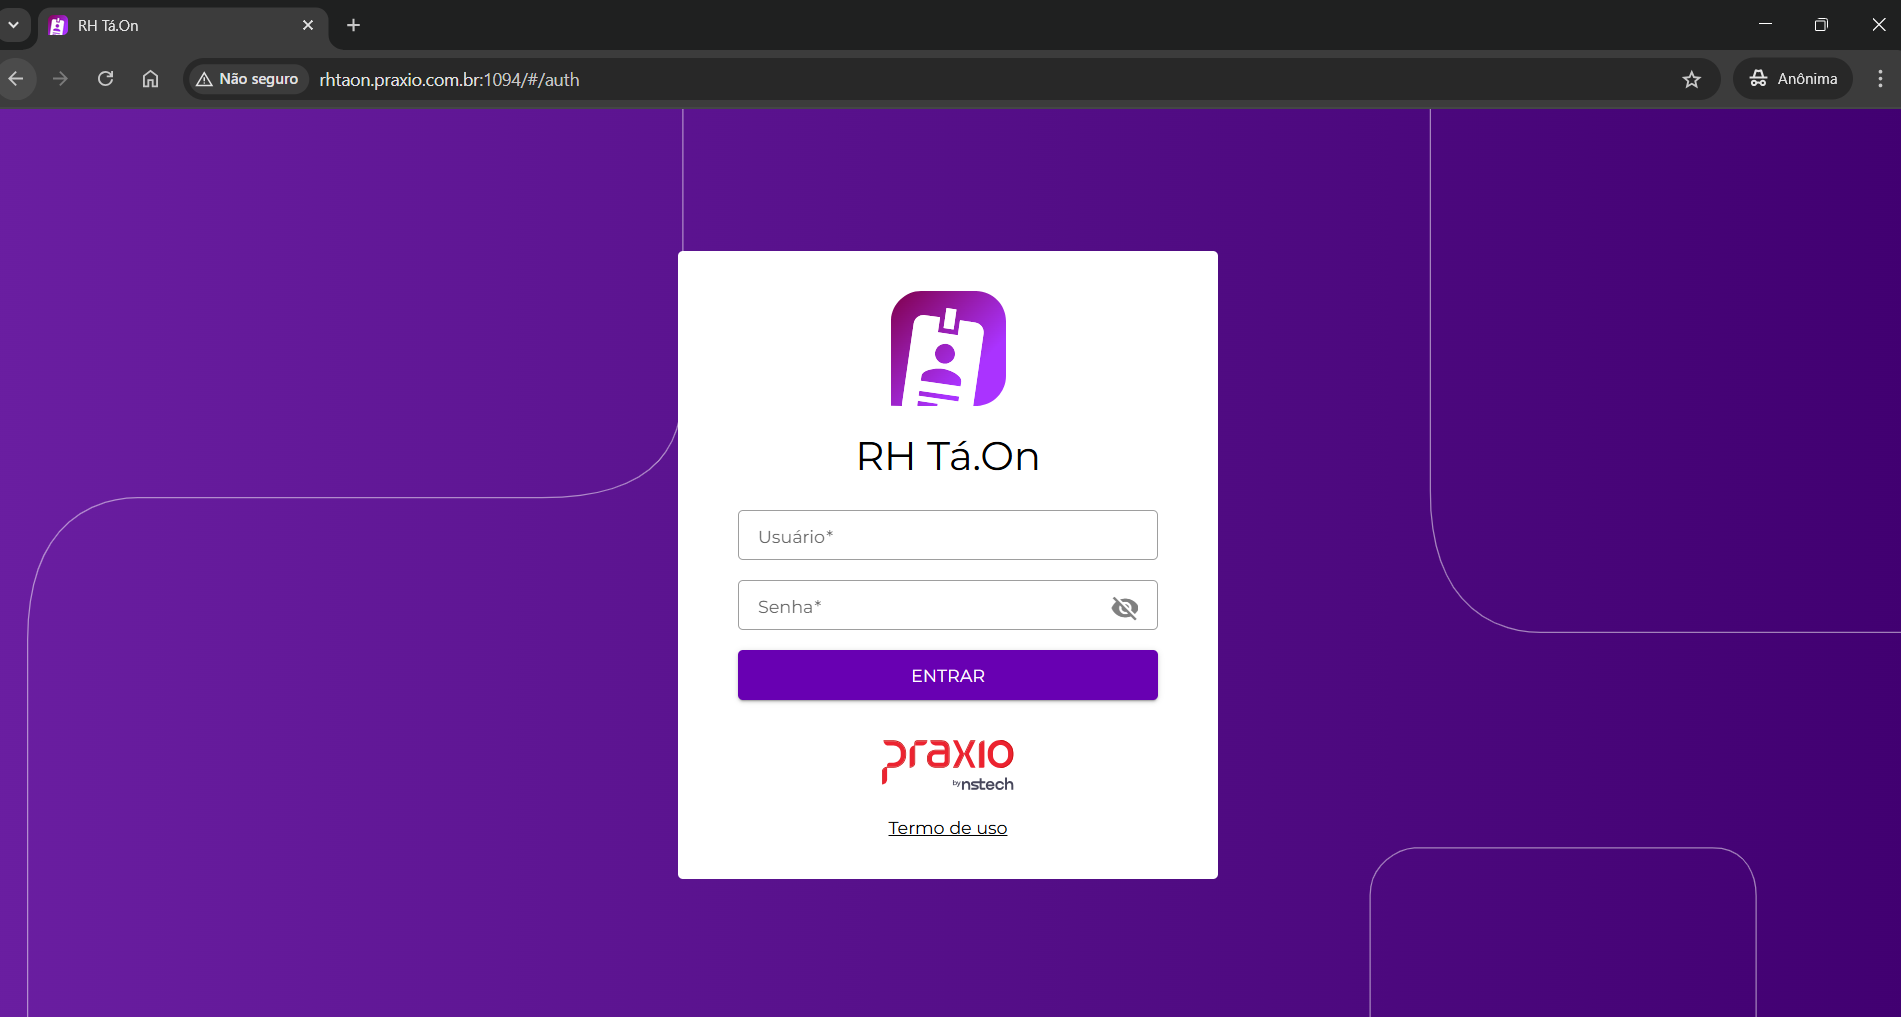Click the browser forward arrow

[x=60, y=79]
